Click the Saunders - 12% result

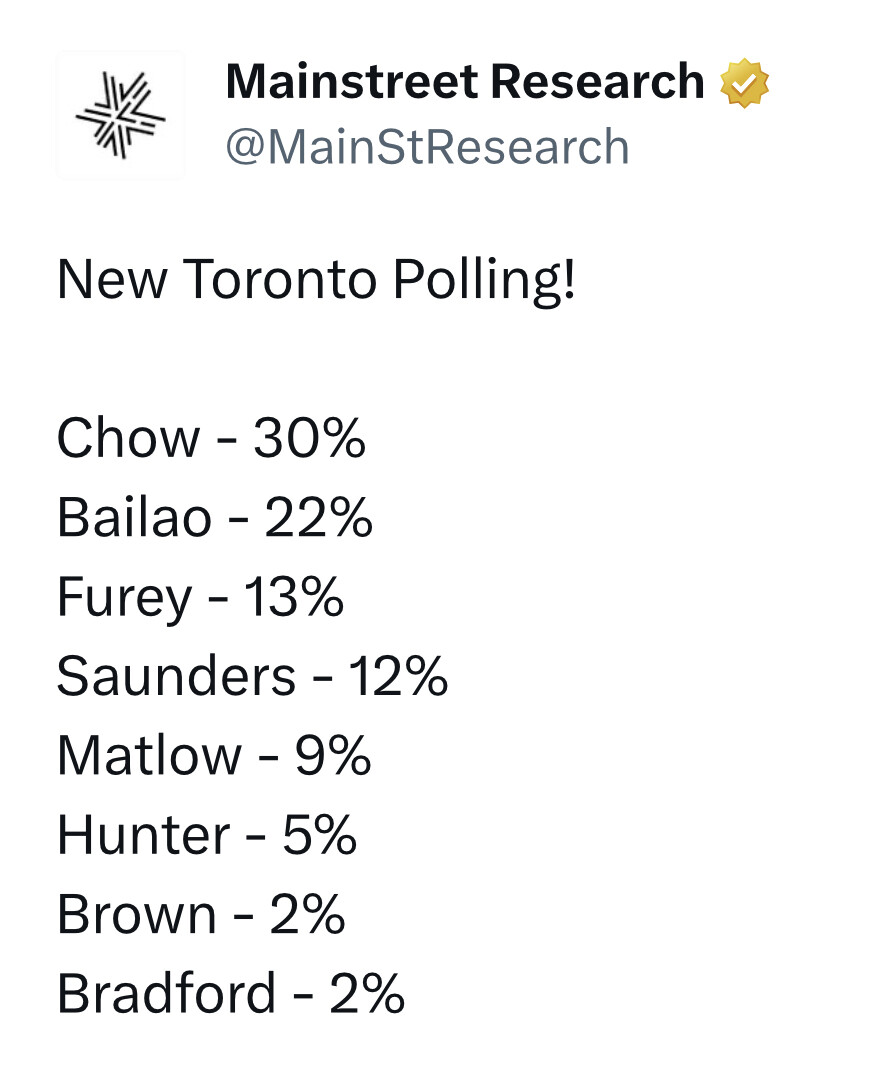coord(252,676)
